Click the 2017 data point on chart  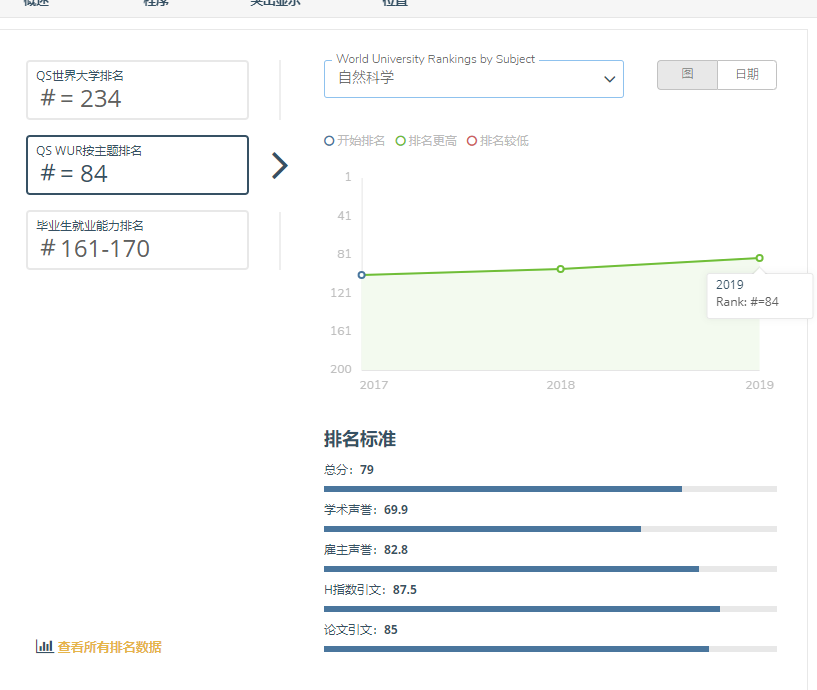coord(361,275)
